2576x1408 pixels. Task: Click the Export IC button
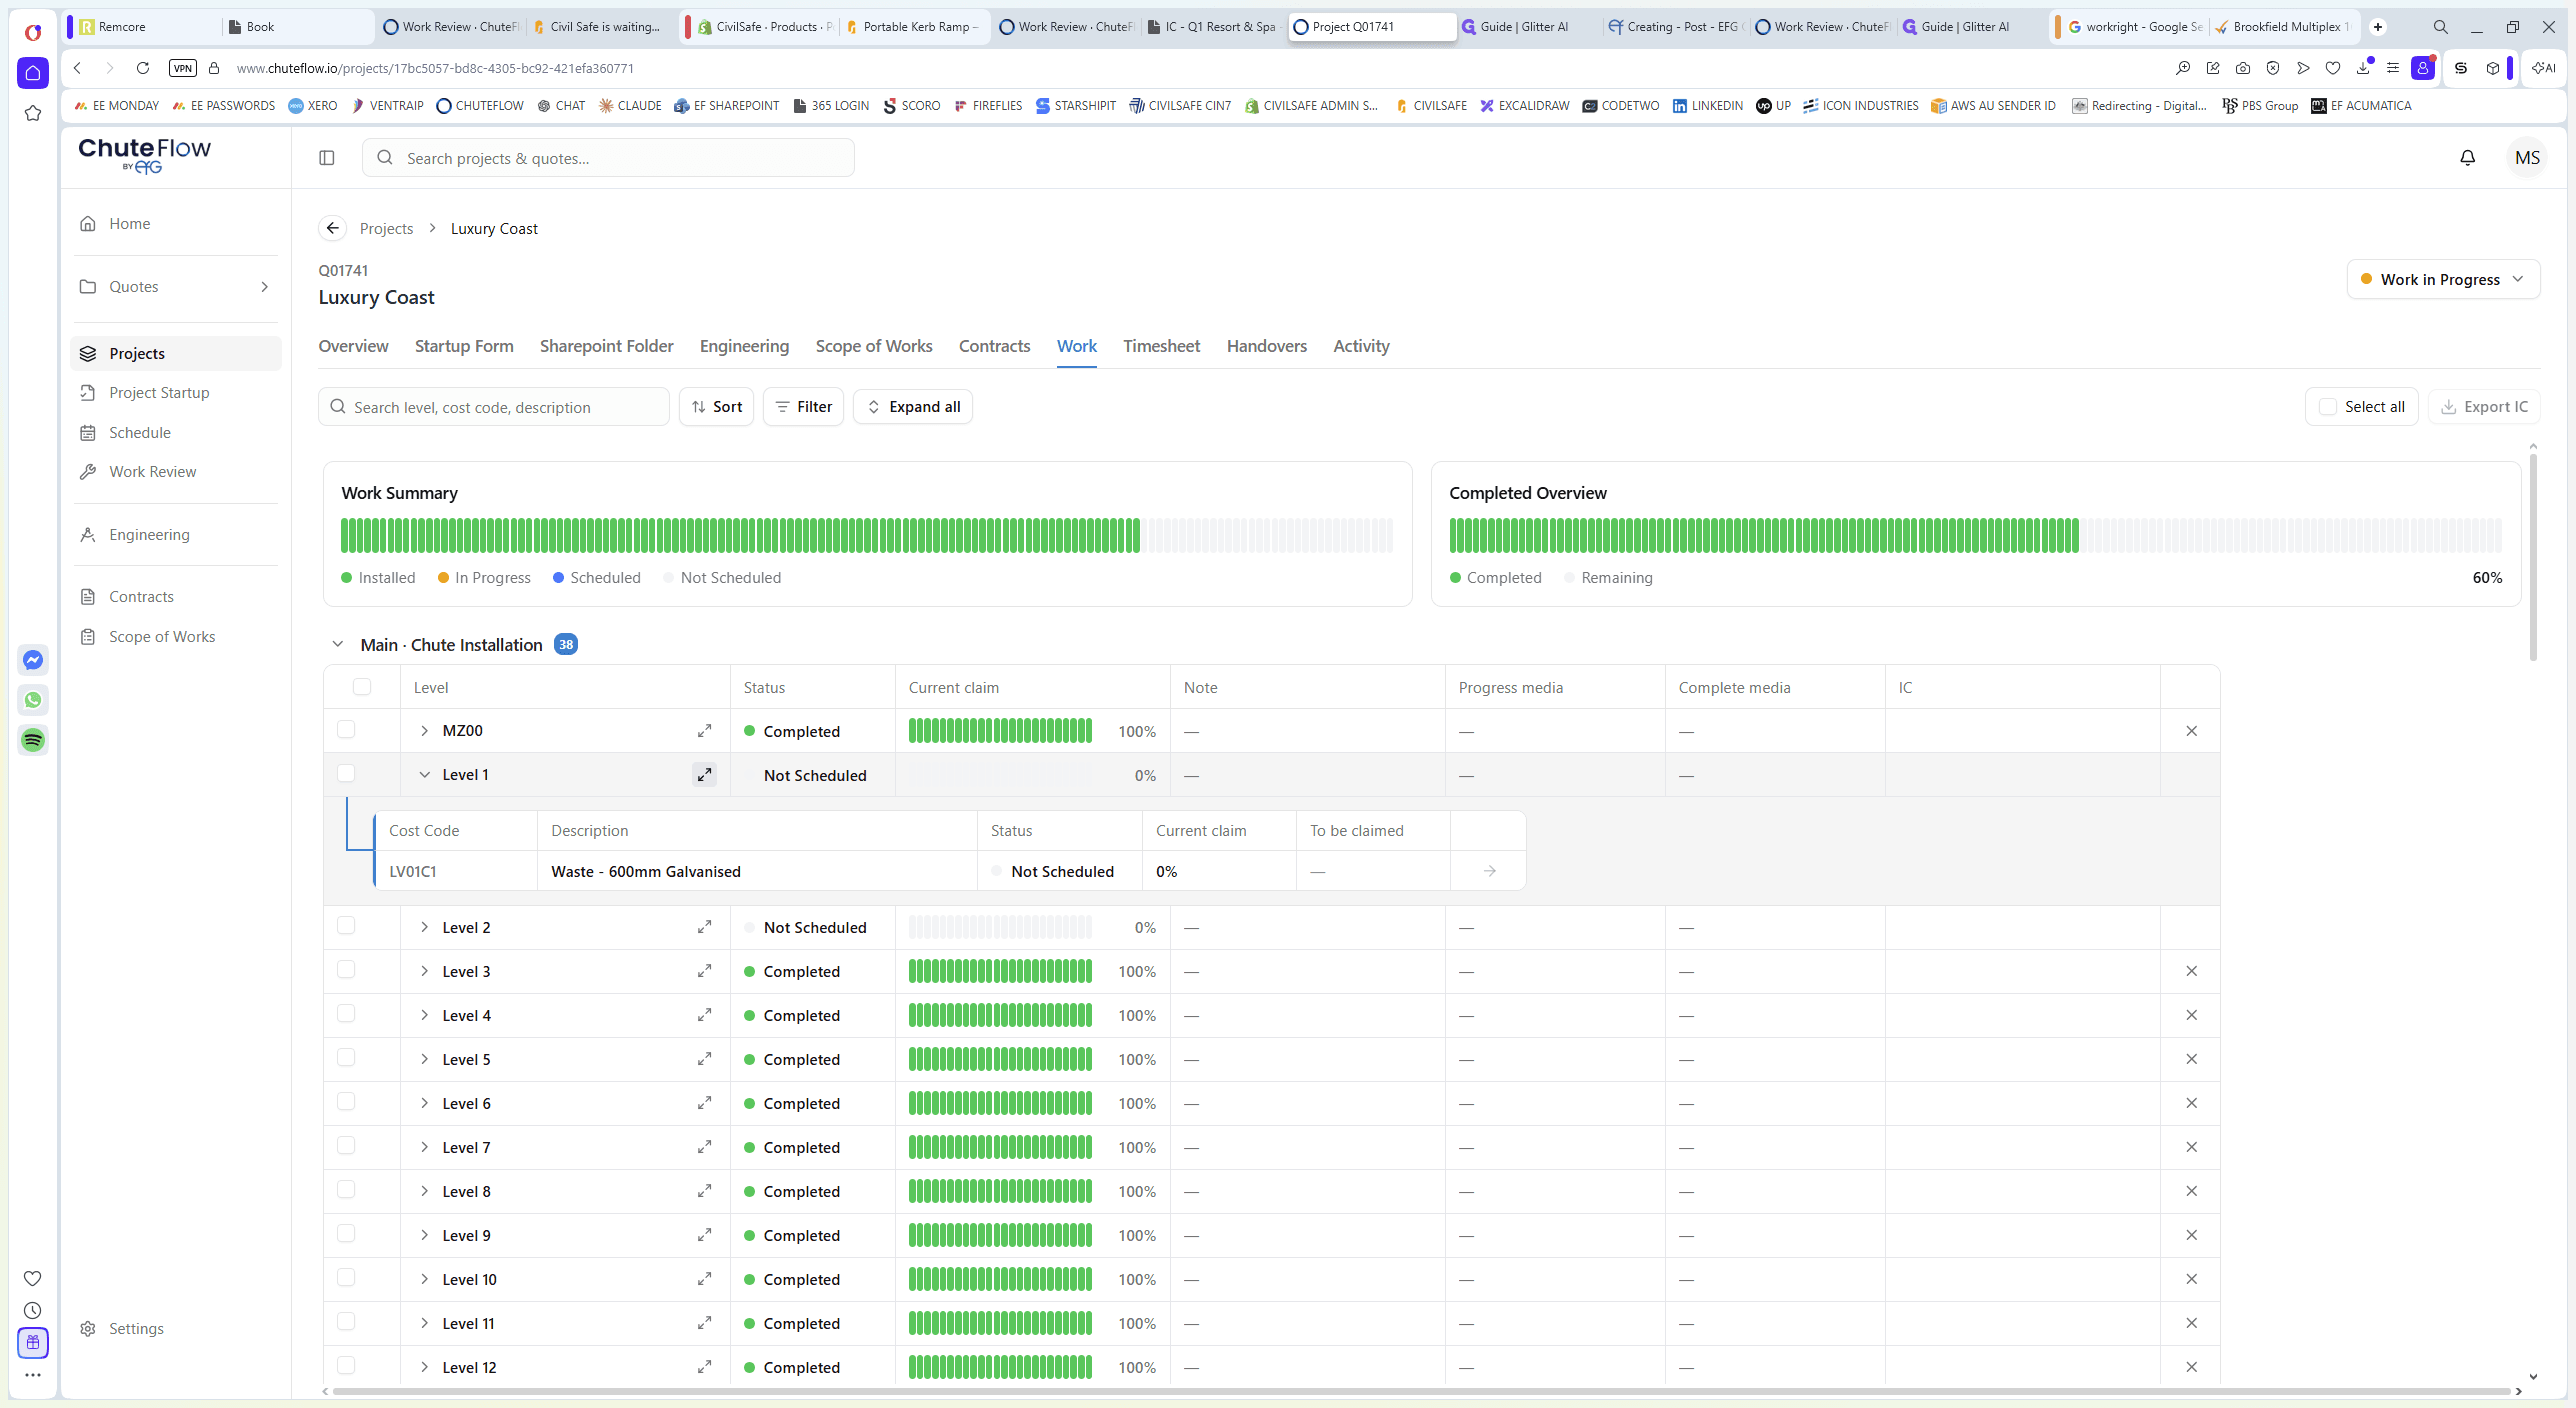coord(2484,407)
